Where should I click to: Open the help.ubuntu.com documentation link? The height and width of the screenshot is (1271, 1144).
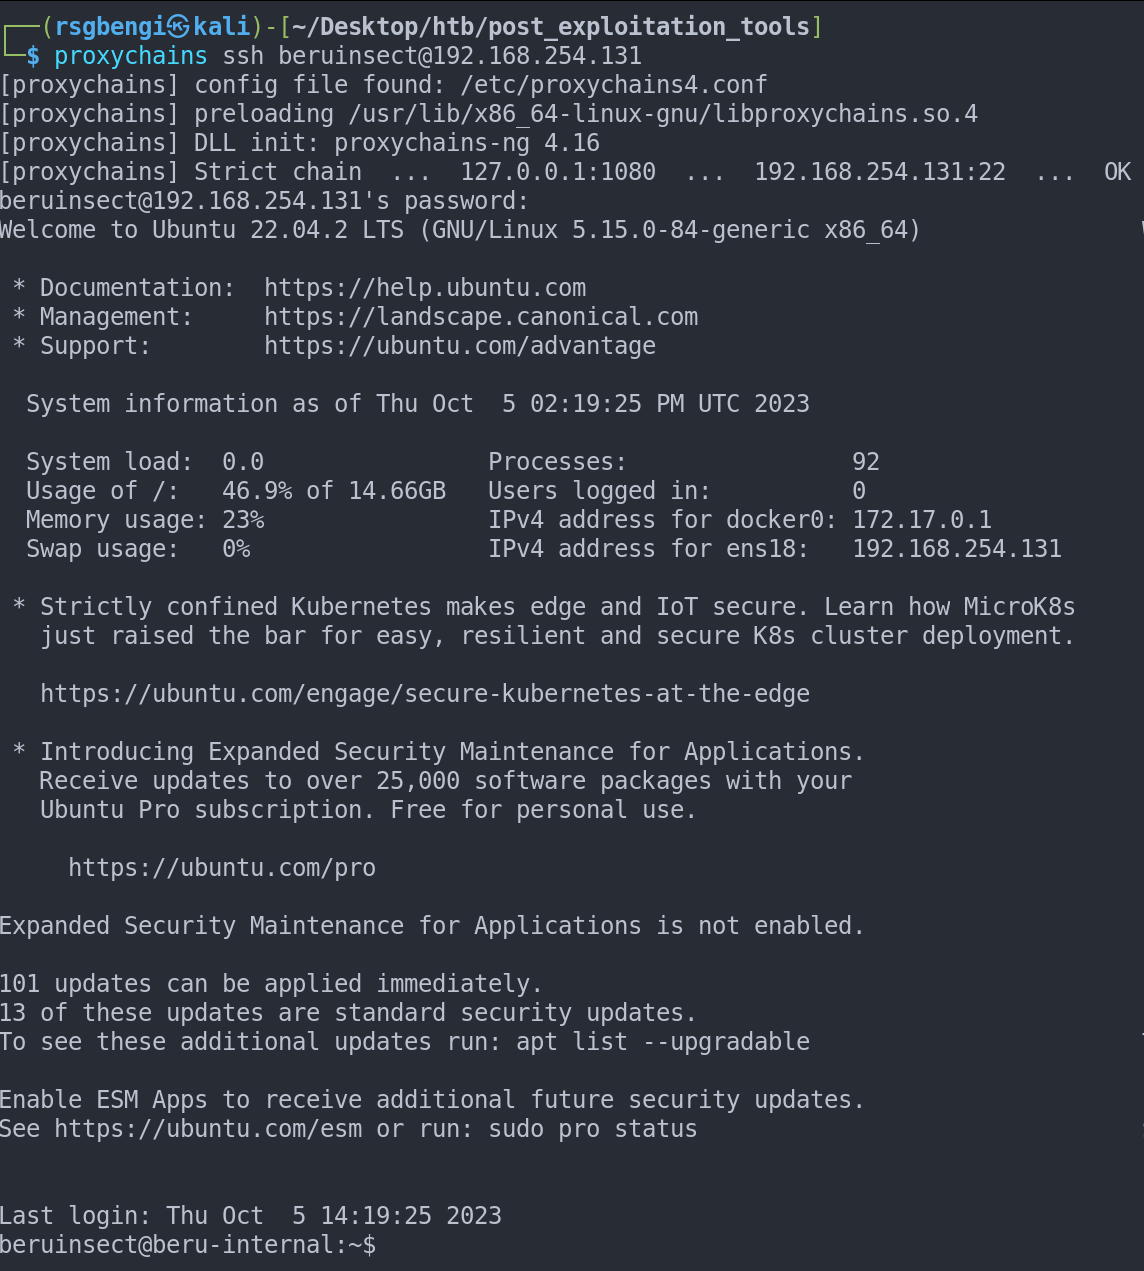tap(425, 288)
